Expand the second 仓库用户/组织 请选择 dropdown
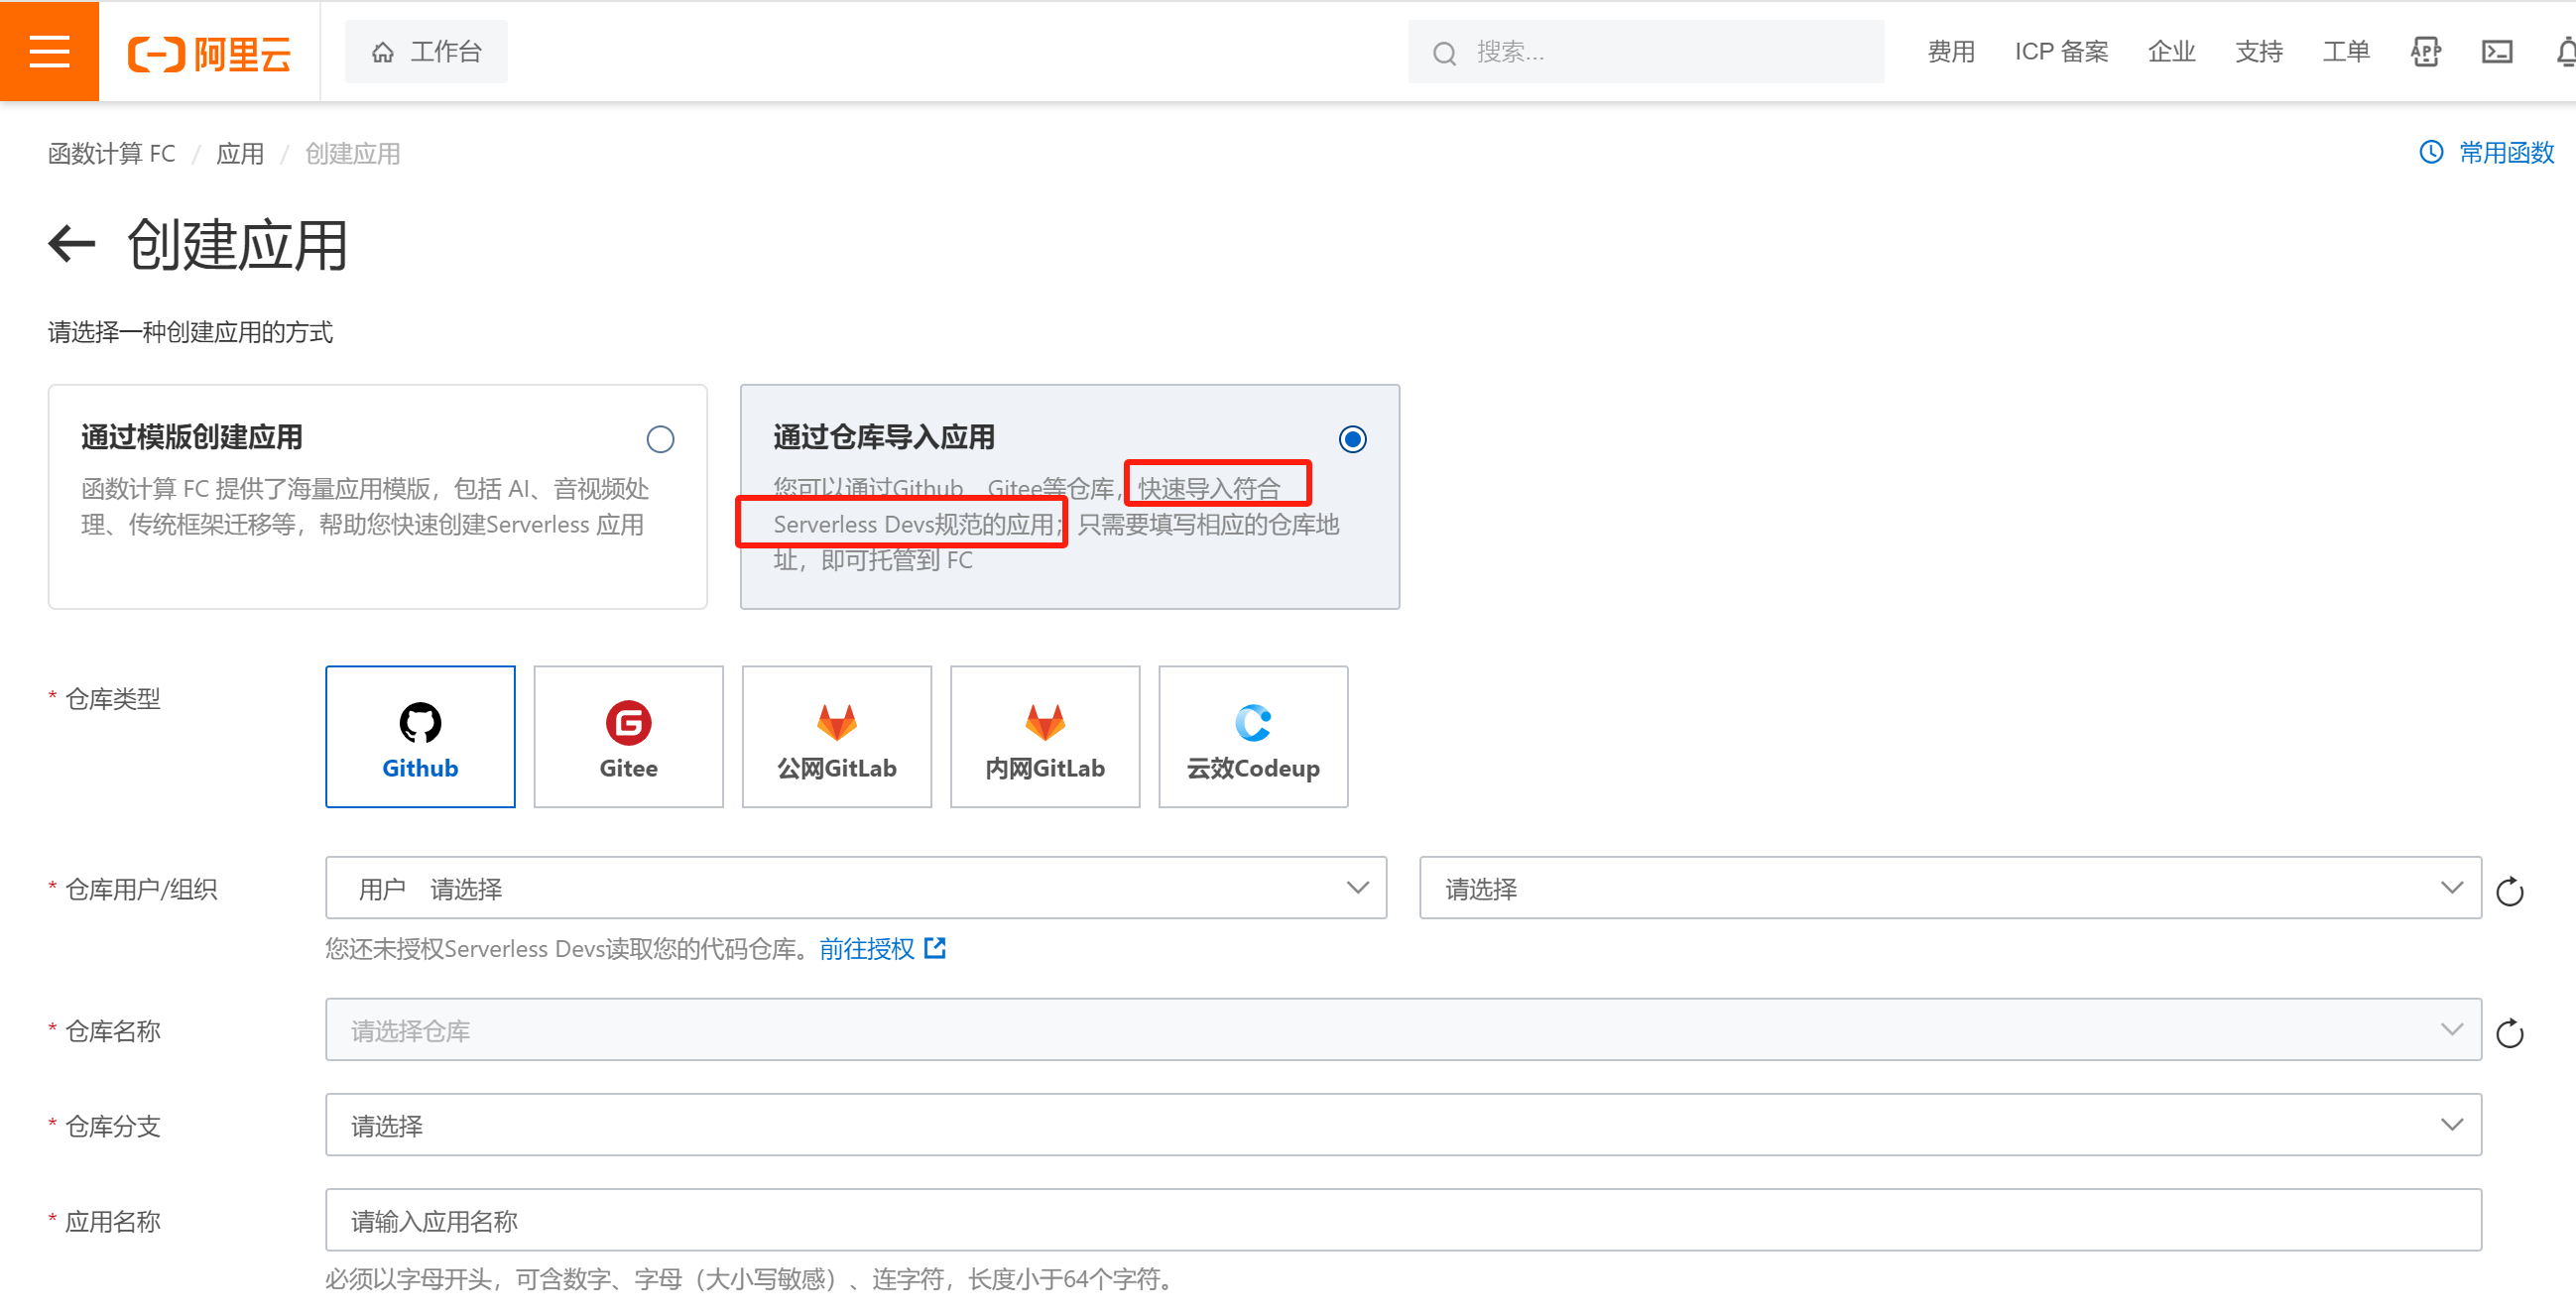The image size is (2576, 1316). pyautogui.click(x=1950, y=888)
